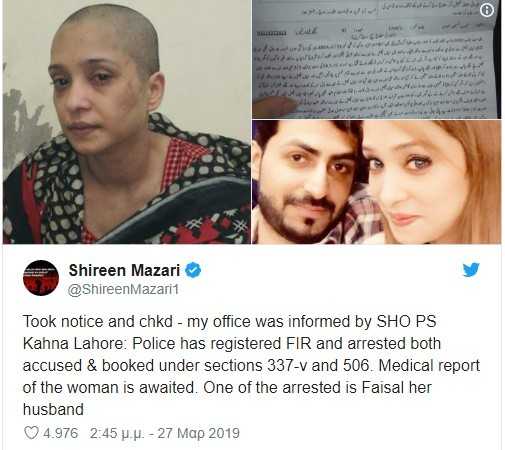This screenshot has width=505, height=450.
Task: Open the handwritten Urdu document photo
Action: [376, 59]
